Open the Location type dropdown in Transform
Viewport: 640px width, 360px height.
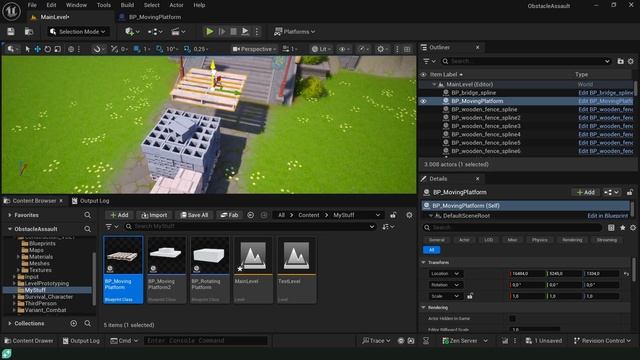pyautogui.click(x=445, y=273)
